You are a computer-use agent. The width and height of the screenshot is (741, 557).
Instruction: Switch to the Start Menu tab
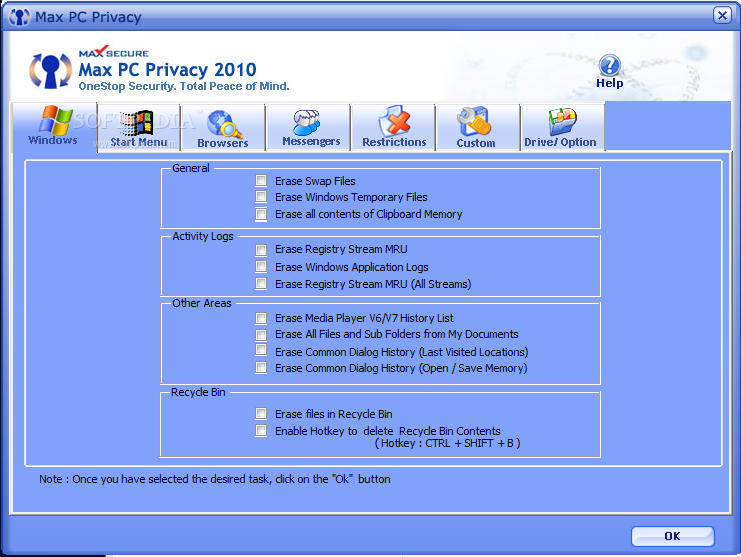point(138,128)
